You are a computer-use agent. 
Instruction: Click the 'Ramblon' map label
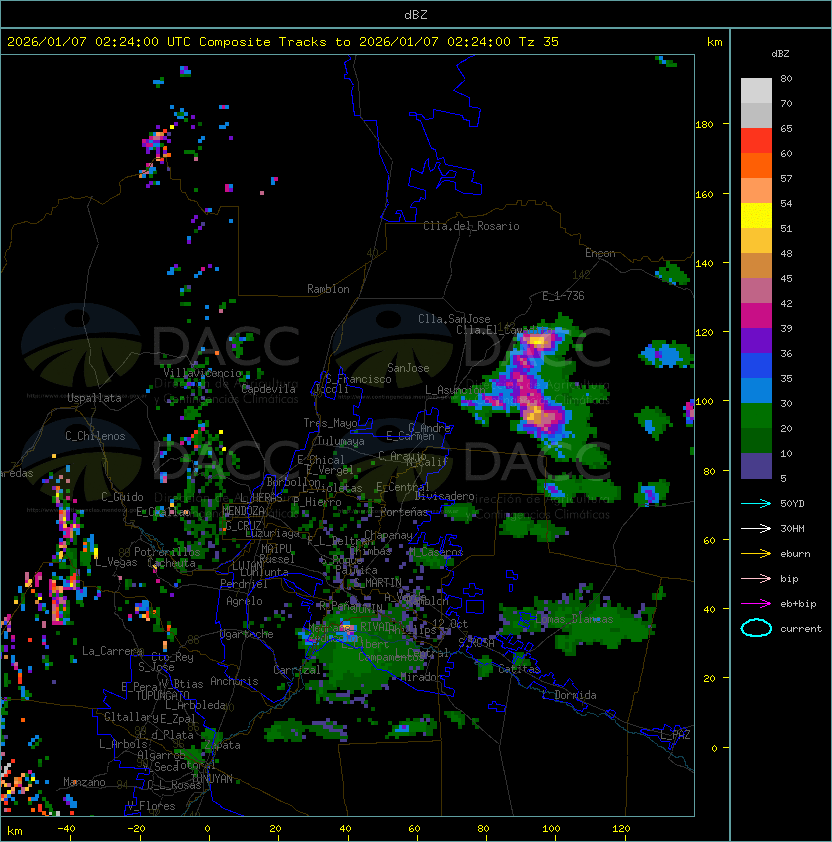point(328,289)
